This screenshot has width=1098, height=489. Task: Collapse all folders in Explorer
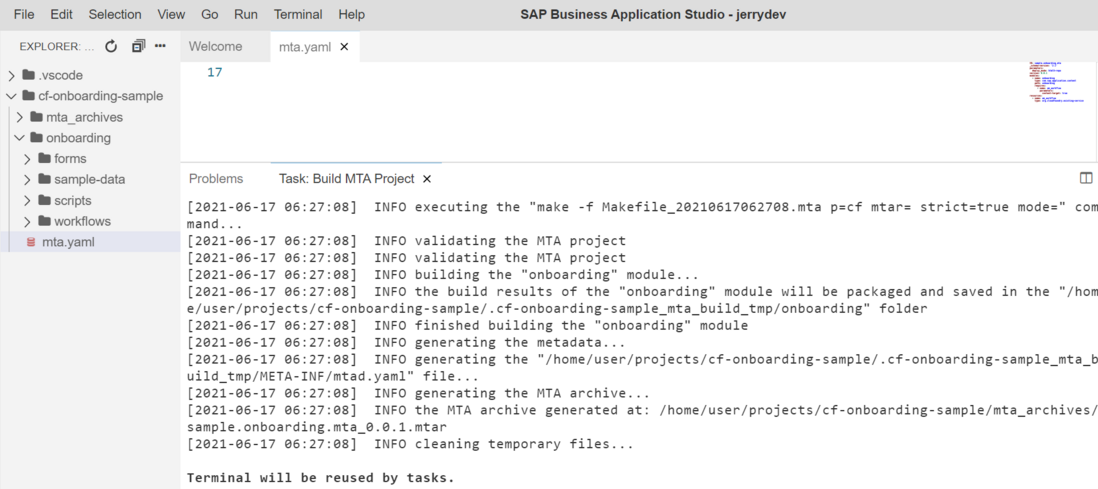(x=138, y=46)
